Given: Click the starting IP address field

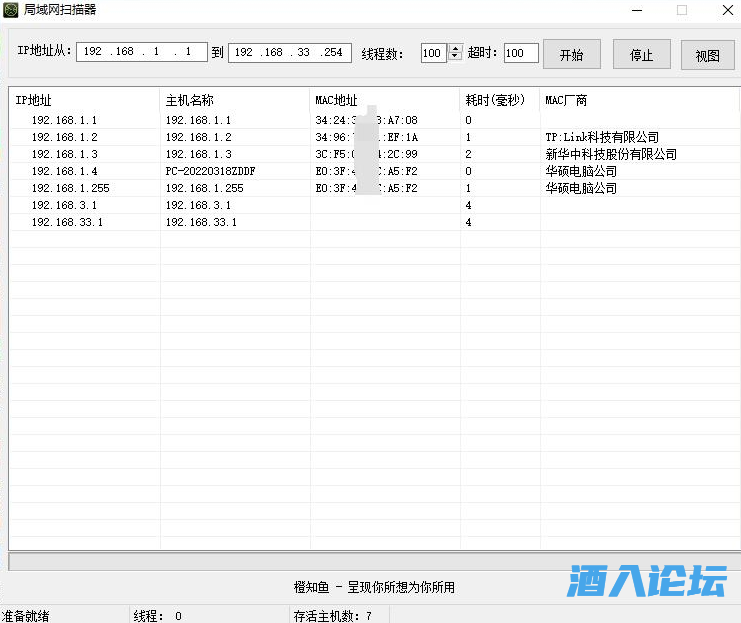Looking at the screenshot, I should pos(141,52).
